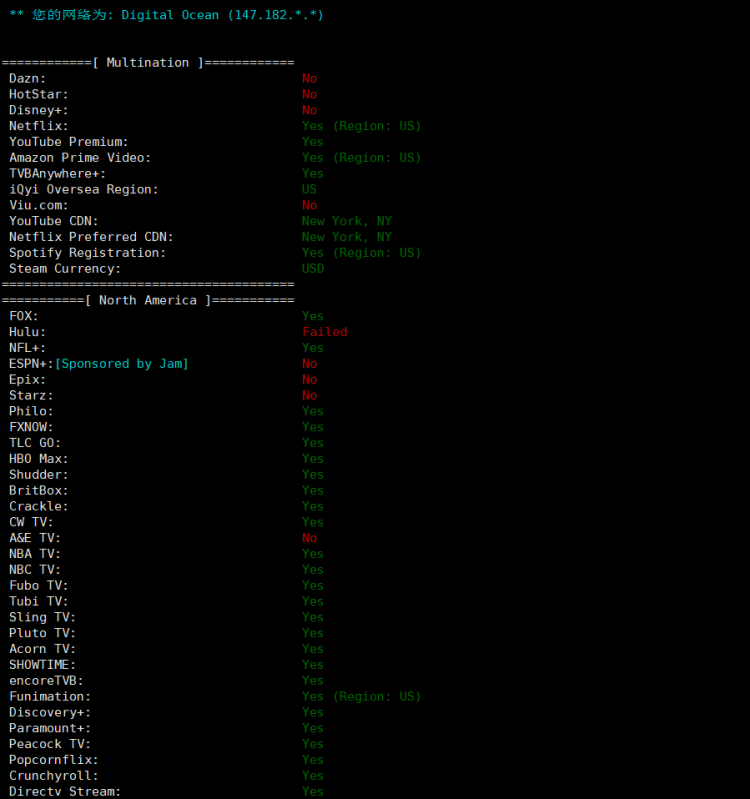Image resolution: width=750 pixels, height=799 pixels.
Task: Click the YouTube CDN: label
Action: (x=54, y=221)
